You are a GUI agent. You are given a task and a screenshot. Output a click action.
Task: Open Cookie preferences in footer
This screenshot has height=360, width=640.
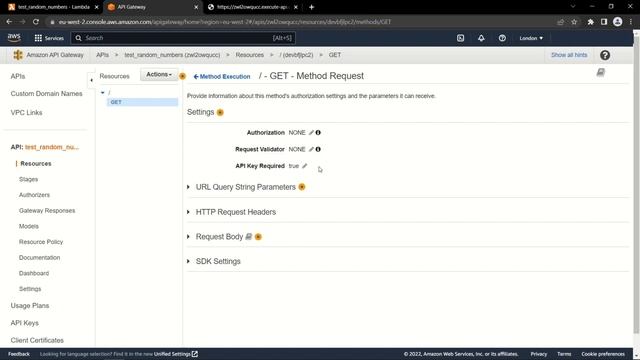[x=603, y=354]
